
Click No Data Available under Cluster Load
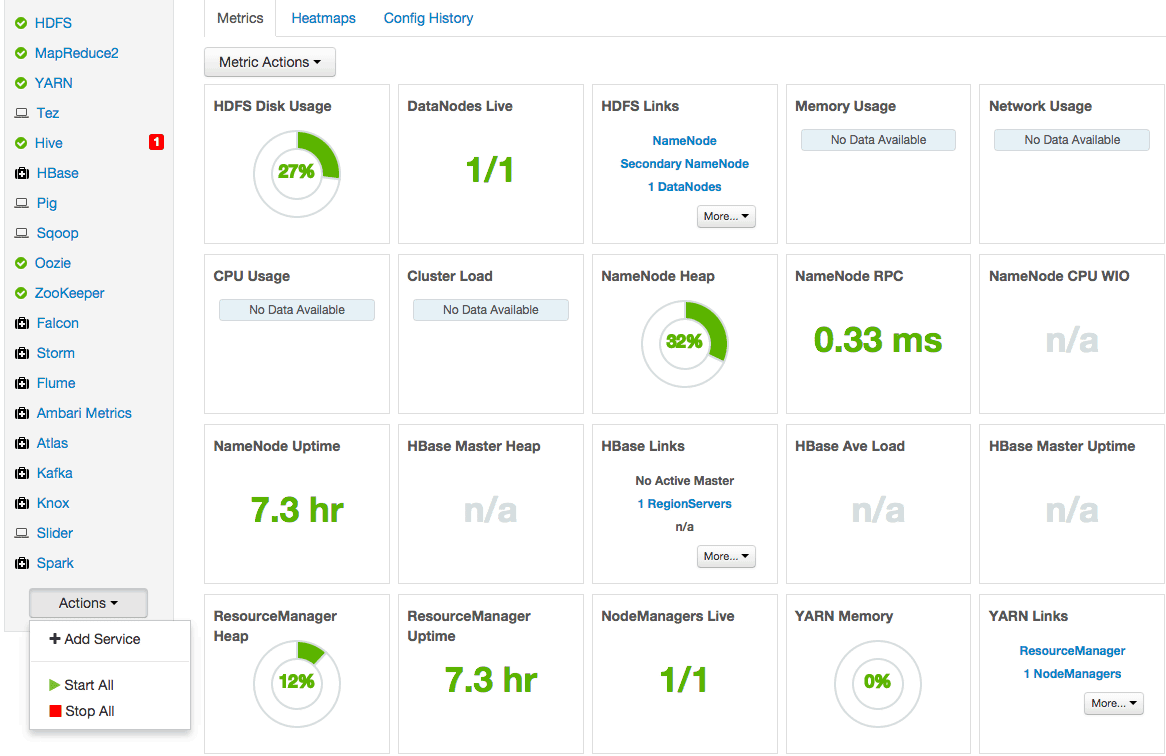coord(491,310)
